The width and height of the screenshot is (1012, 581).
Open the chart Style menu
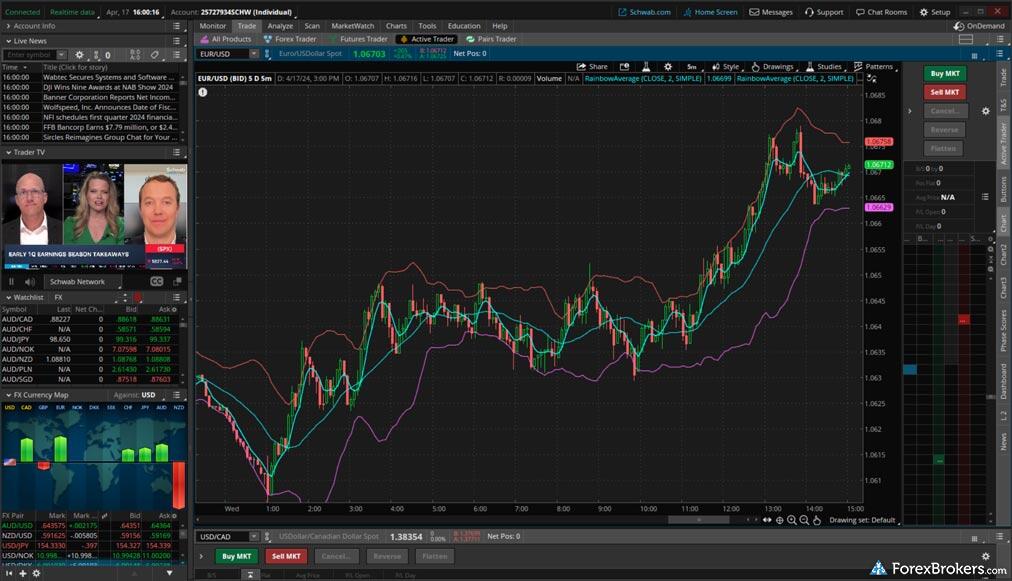[725, 66]
